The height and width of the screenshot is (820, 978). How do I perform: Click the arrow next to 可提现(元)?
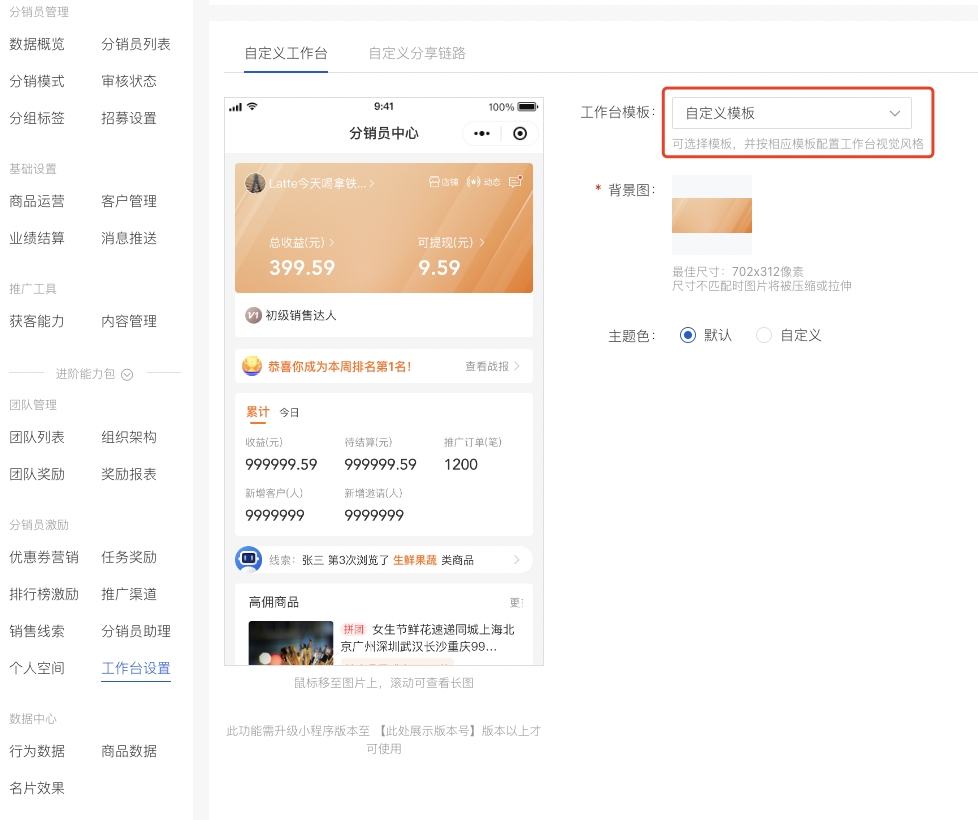(x=482, y=243)
